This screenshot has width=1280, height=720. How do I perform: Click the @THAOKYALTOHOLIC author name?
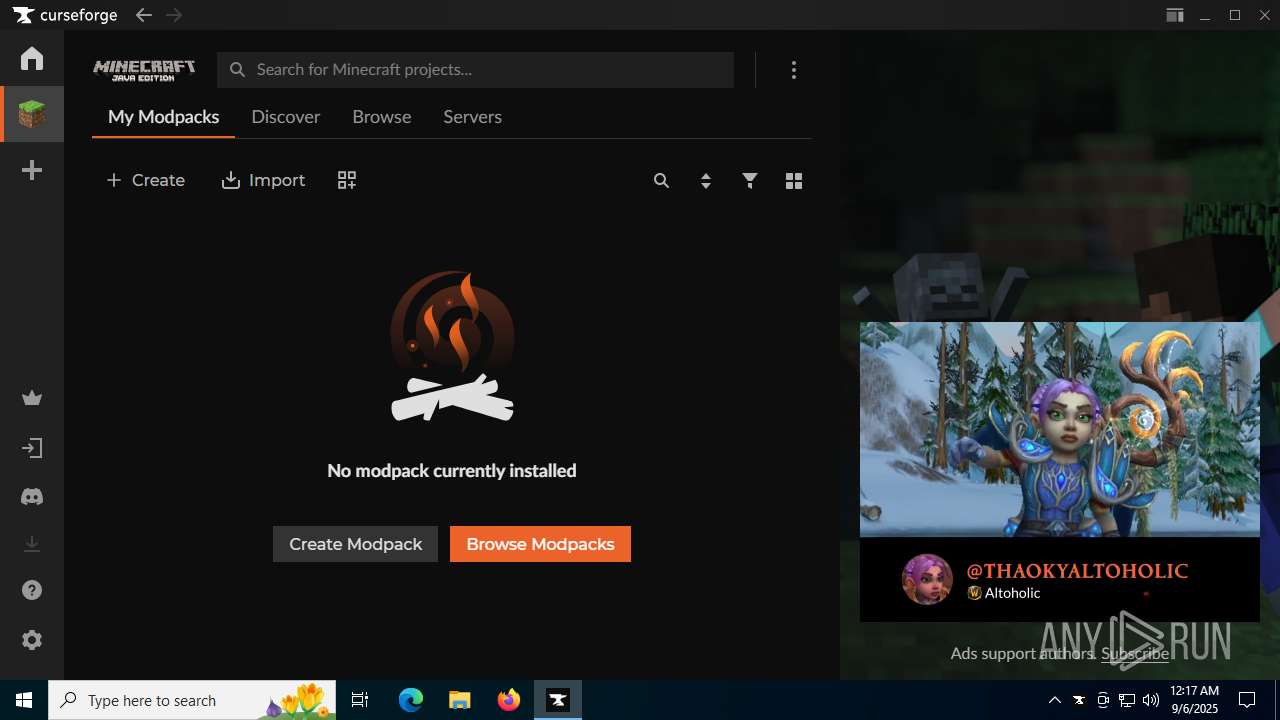[1077, 571]
